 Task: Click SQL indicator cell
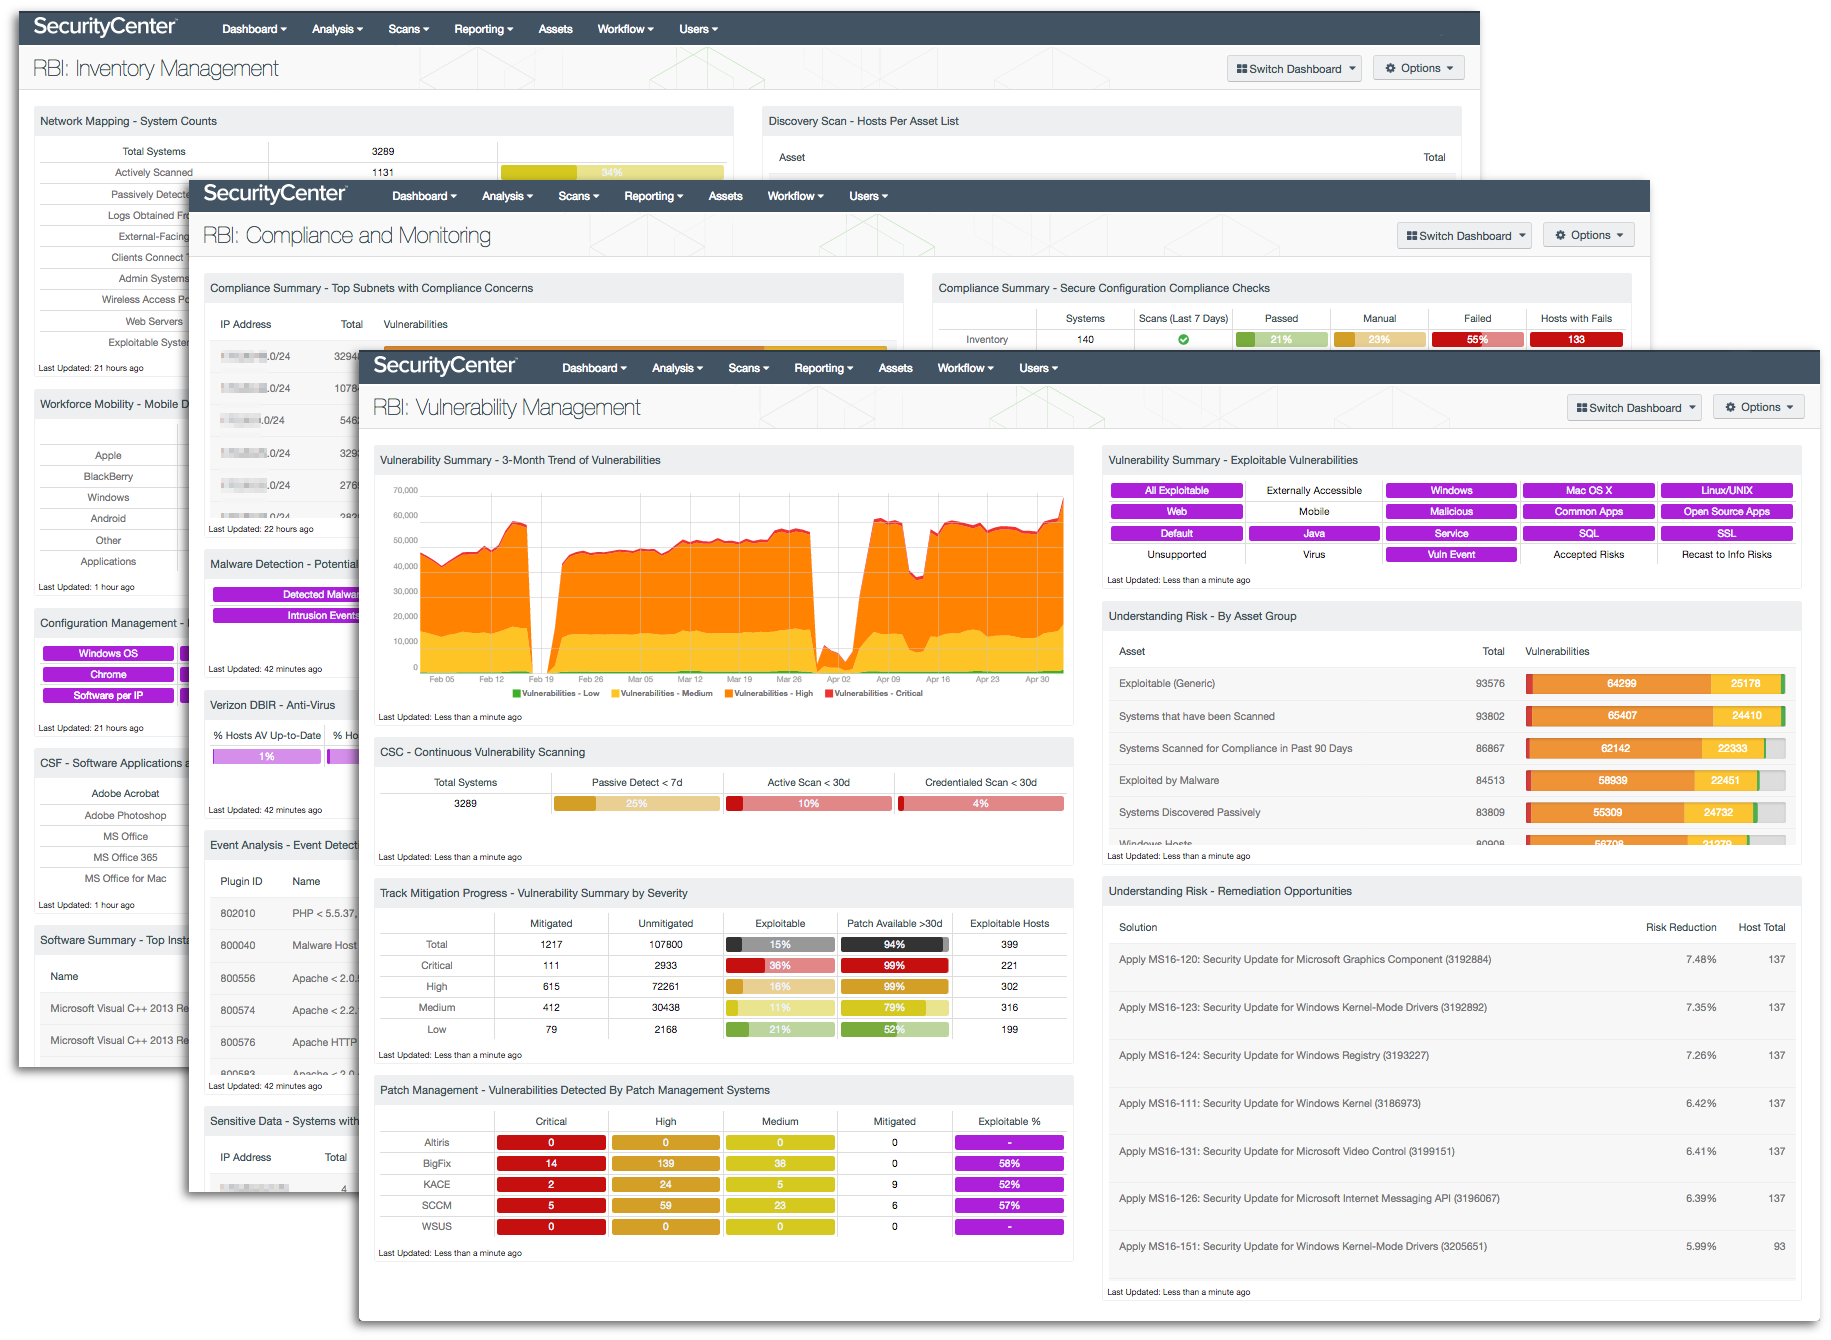(x=1589, y=534)
